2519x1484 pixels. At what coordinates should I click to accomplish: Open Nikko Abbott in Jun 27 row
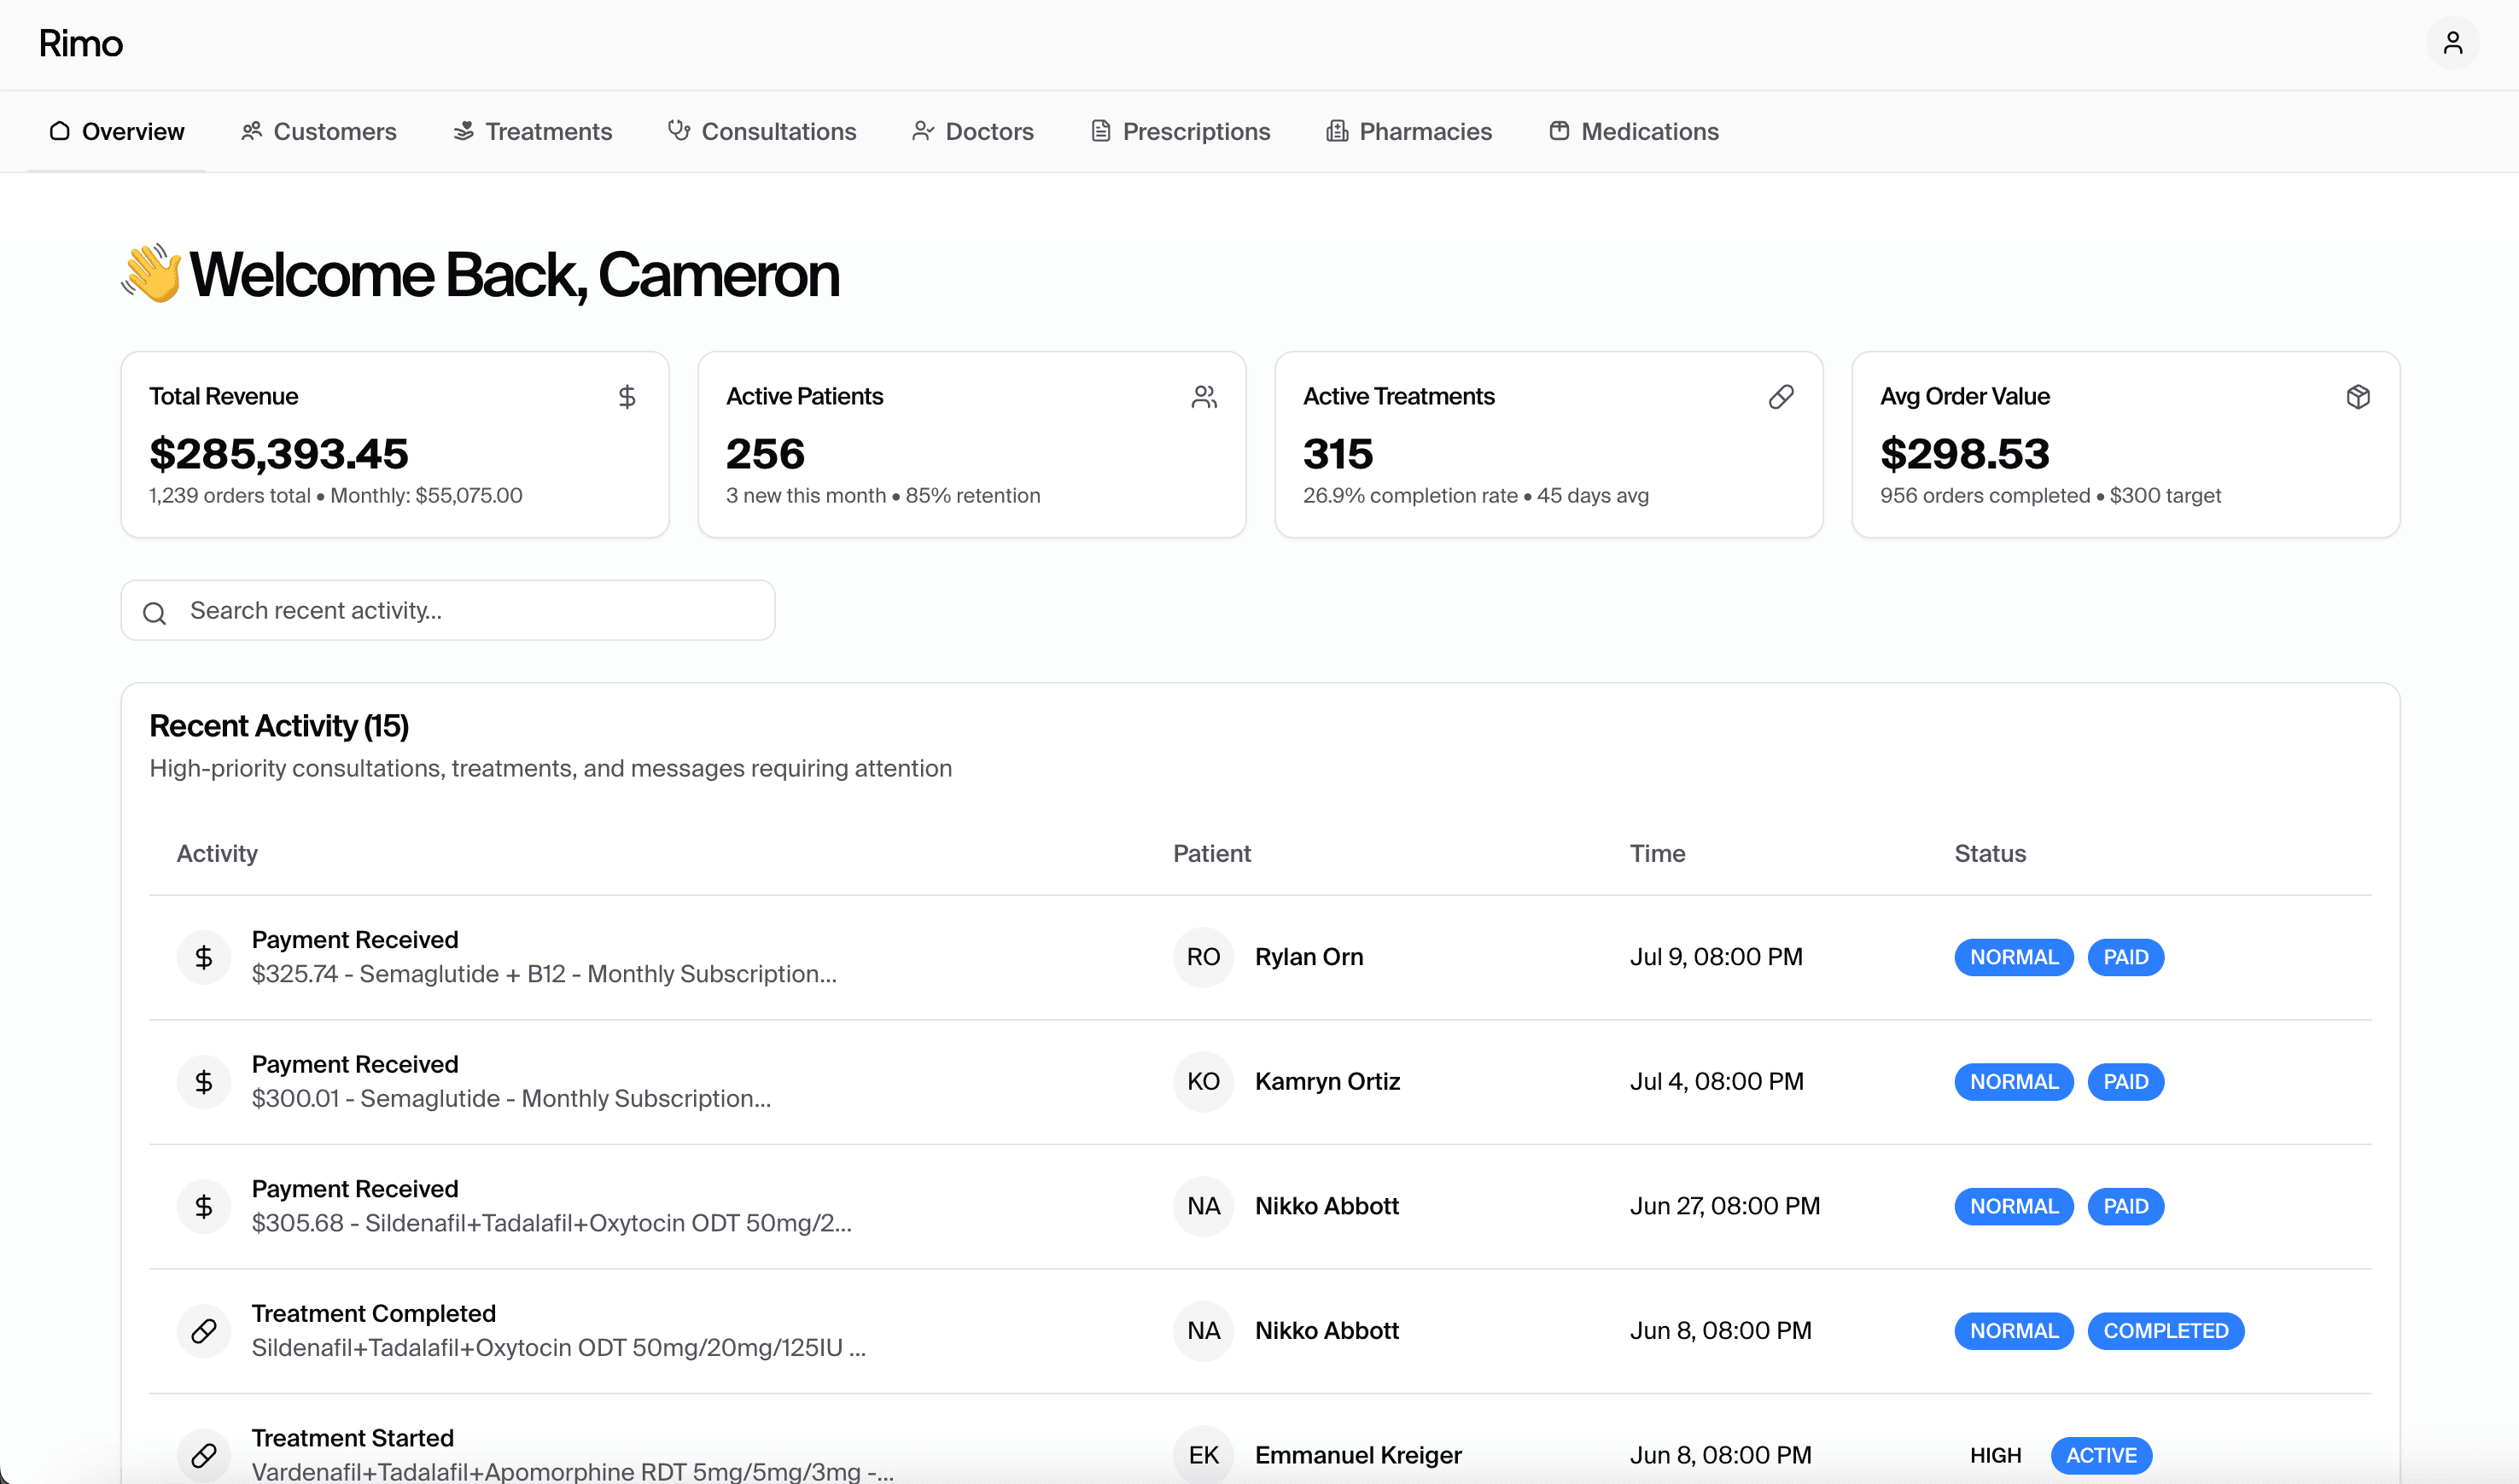pyautogui.click(x=1327, y=1206)
